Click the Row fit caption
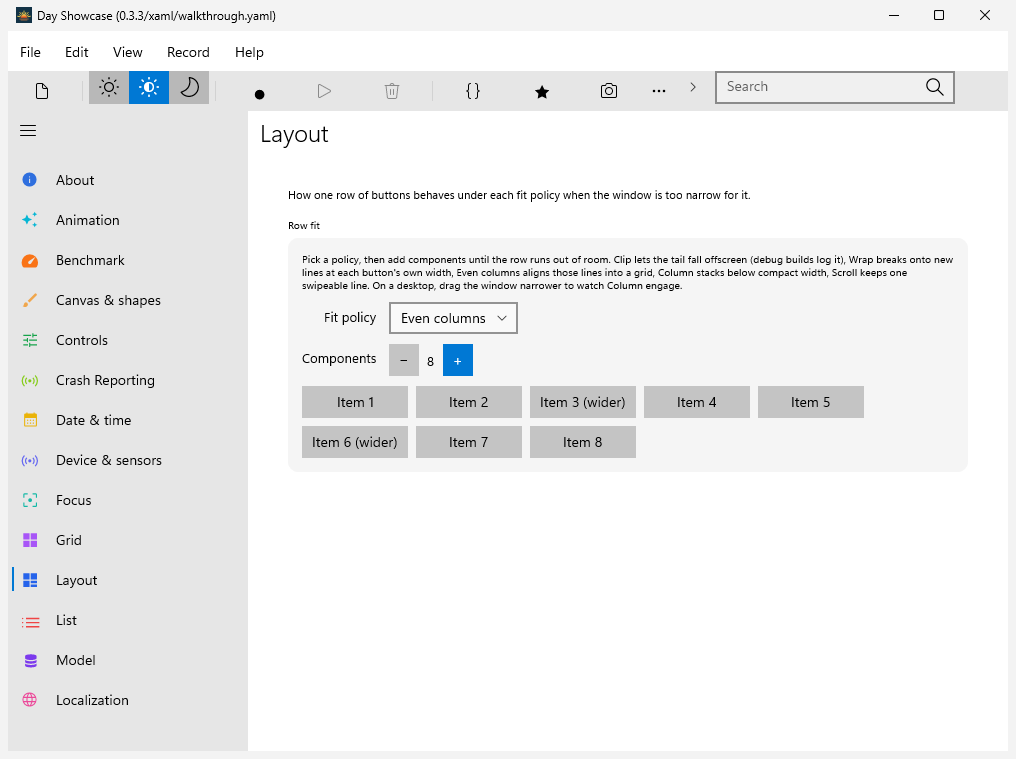 pos(304,226)
